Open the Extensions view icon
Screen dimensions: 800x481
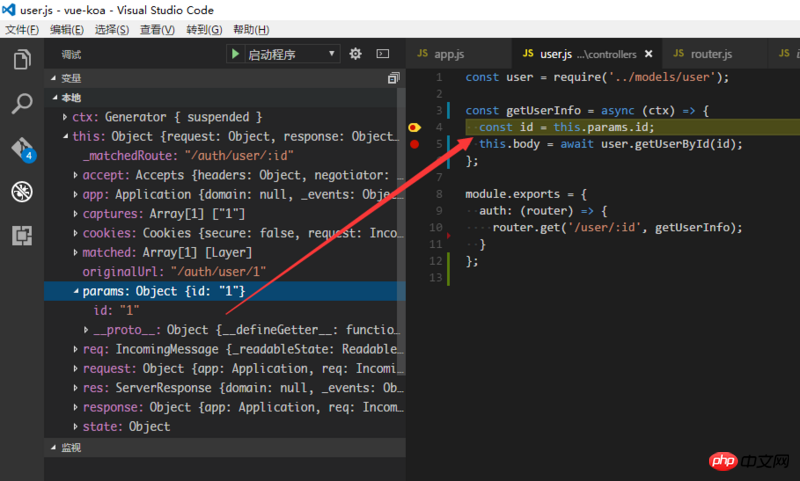pyautogui.click(x=21, y=235)
